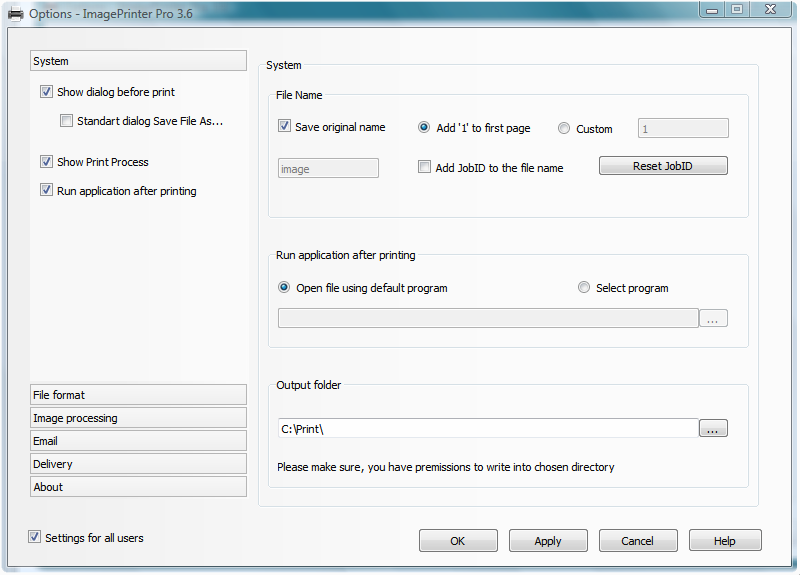Click the Reset JobID button
Image resolution: width=800 pixels, height=575 pixels.
click(x=663, y=166)
